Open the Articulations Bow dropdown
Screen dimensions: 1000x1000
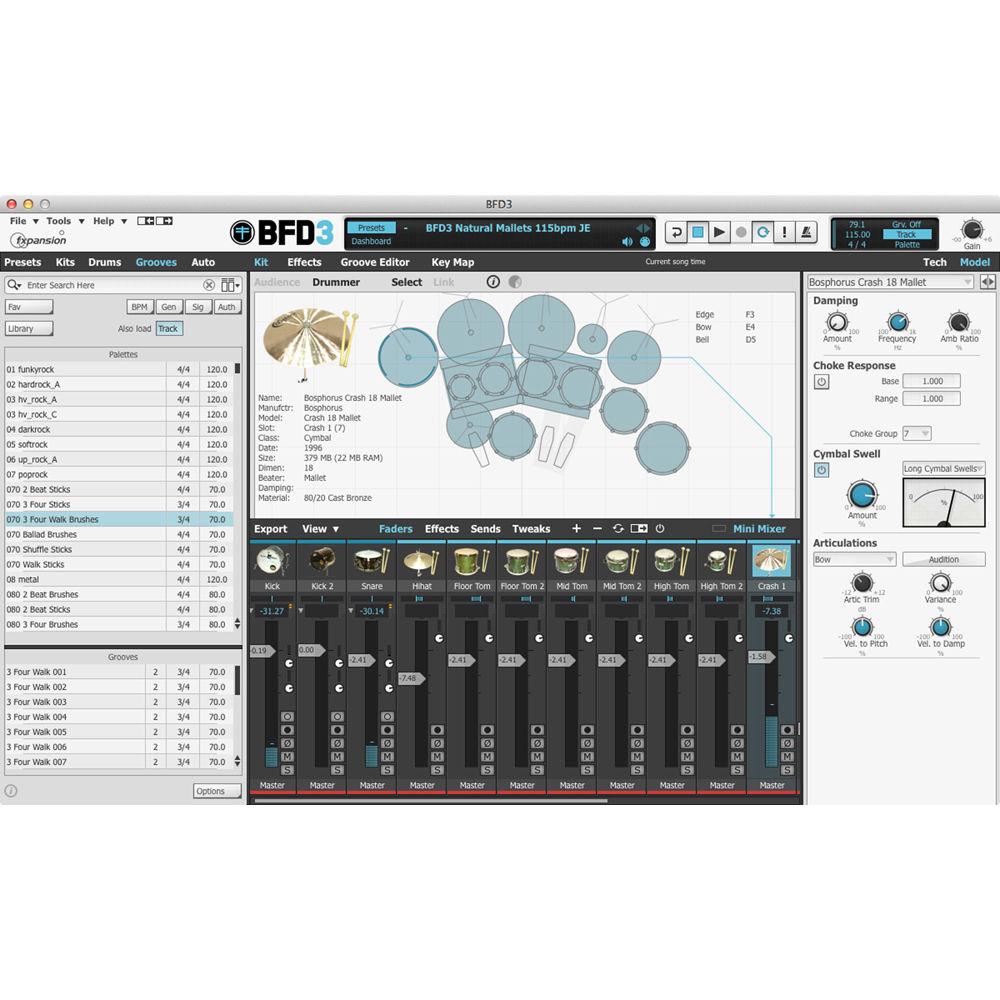(853, 559)
